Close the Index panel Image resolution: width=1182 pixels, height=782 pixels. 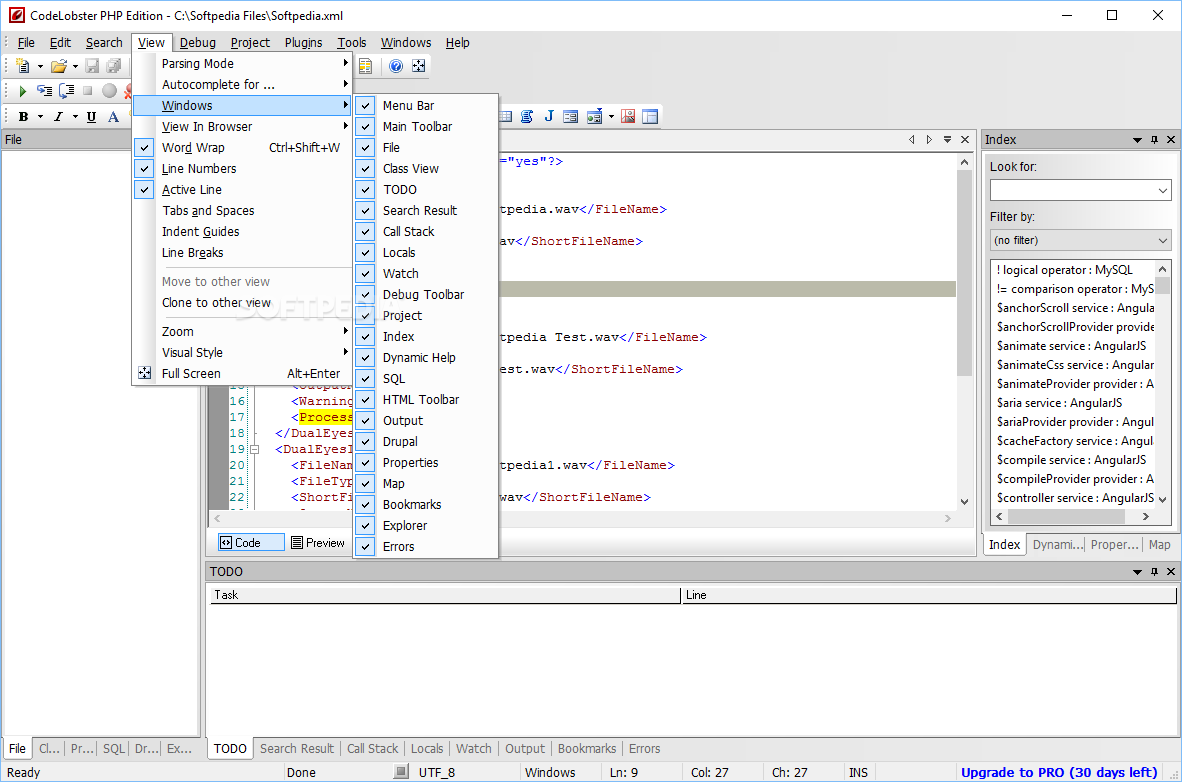pyautogui.click(x=1171, y=140)
